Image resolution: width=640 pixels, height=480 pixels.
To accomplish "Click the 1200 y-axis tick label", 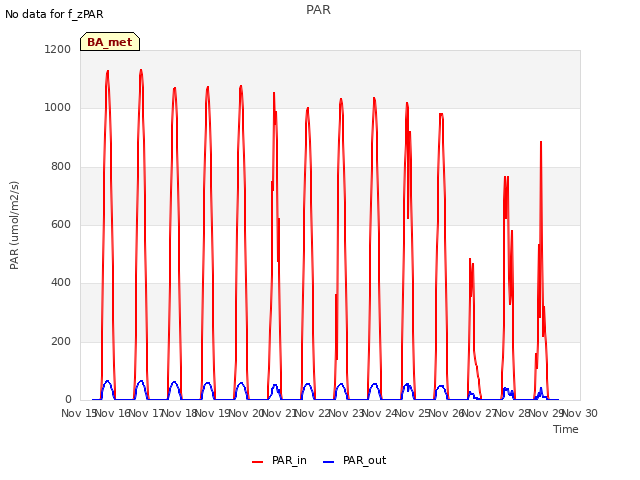I will [58, 49].
